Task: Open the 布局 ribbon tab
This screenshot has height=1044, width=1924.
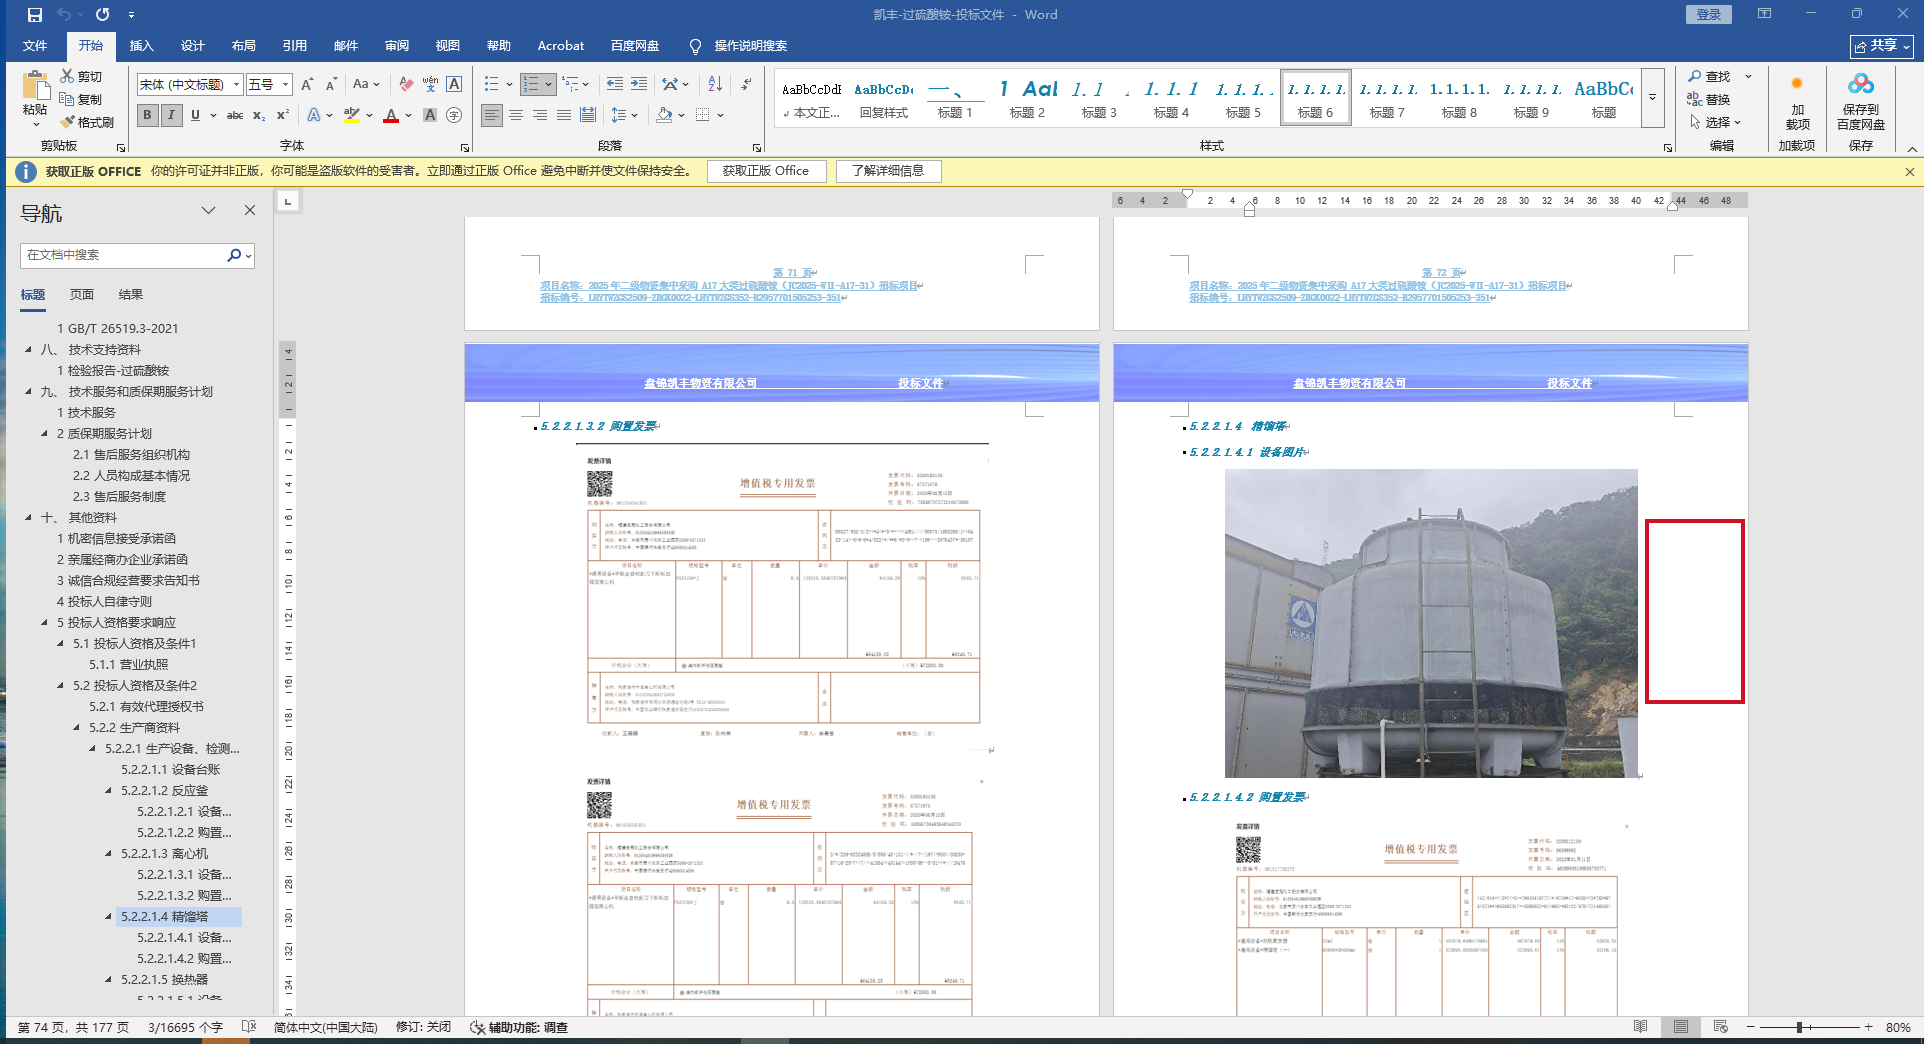Action: pyautogui.click(x=243, y=46)
